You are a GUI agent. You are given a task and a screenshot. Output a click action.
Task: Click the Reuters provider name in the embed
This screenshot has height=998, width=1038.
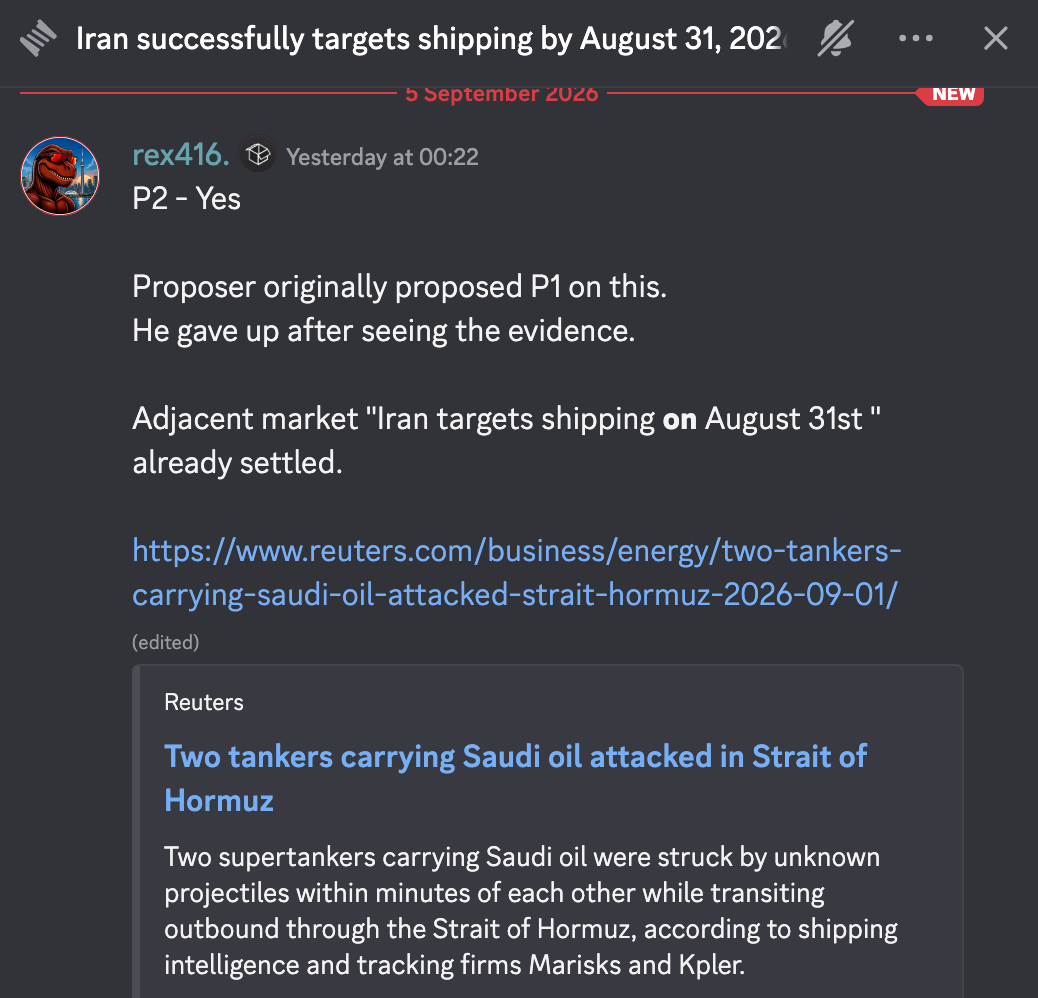pos(204,702)
